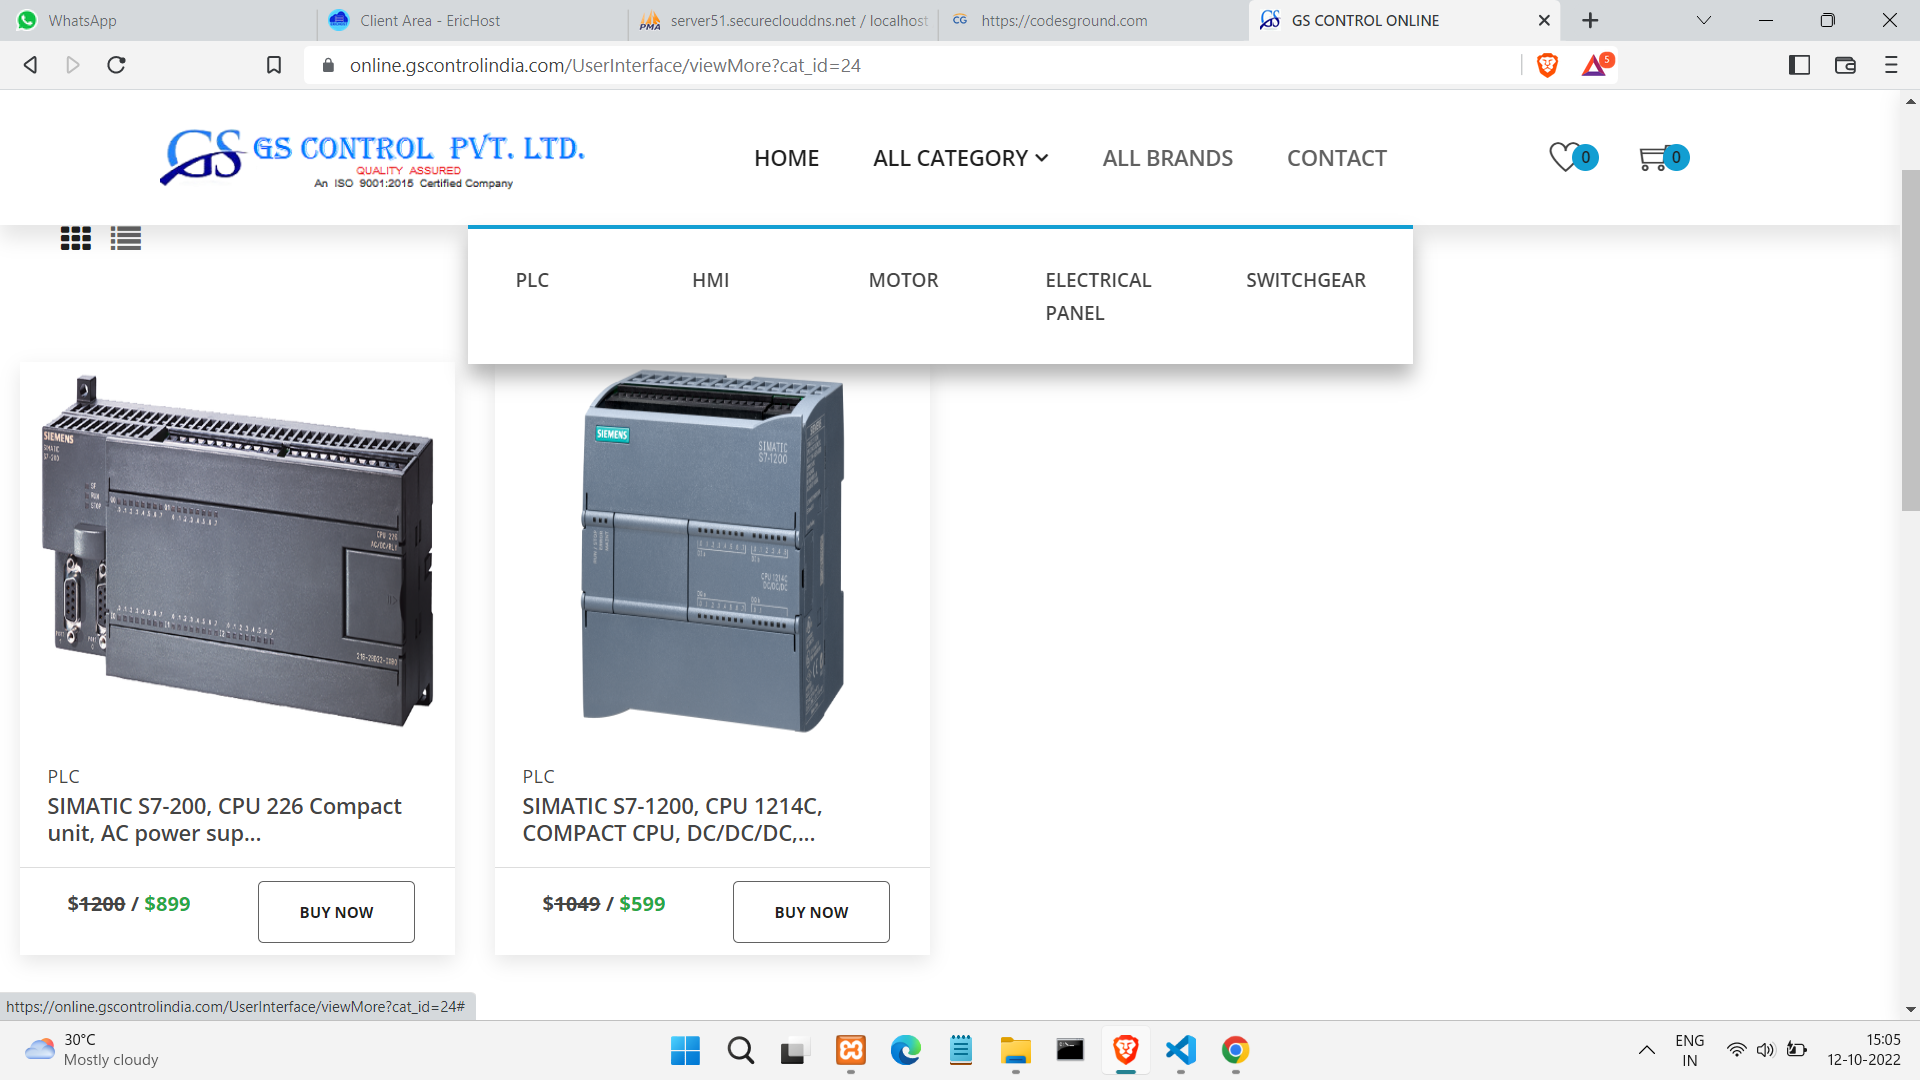Open the volume control tray icon
This screenshot has height=1080, width=1920.
(x=1766, y=1050)
